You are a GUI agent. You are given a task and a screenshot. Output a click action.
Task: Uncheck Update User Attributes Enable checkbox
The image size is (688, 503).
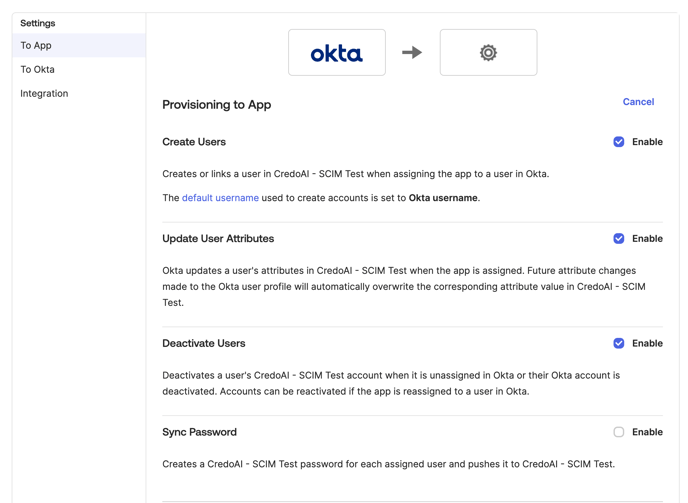click(619, 238)
